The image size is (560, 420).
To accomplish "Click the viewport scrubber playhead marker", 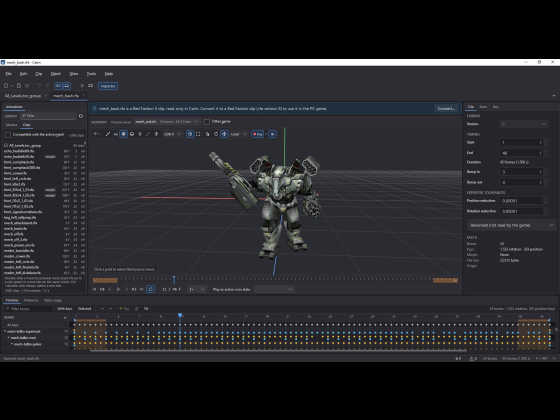I will 174,279.
